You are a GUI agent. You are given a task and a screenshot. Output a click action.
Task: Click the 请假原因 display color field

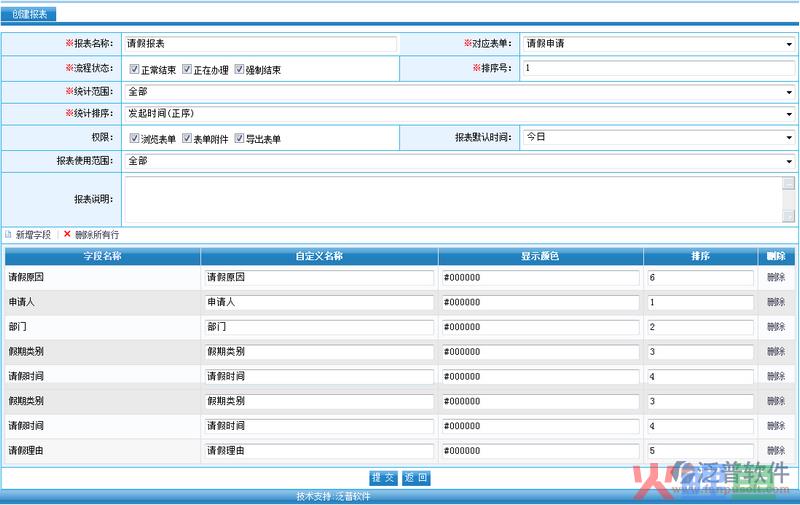click(x=540, y=277)
